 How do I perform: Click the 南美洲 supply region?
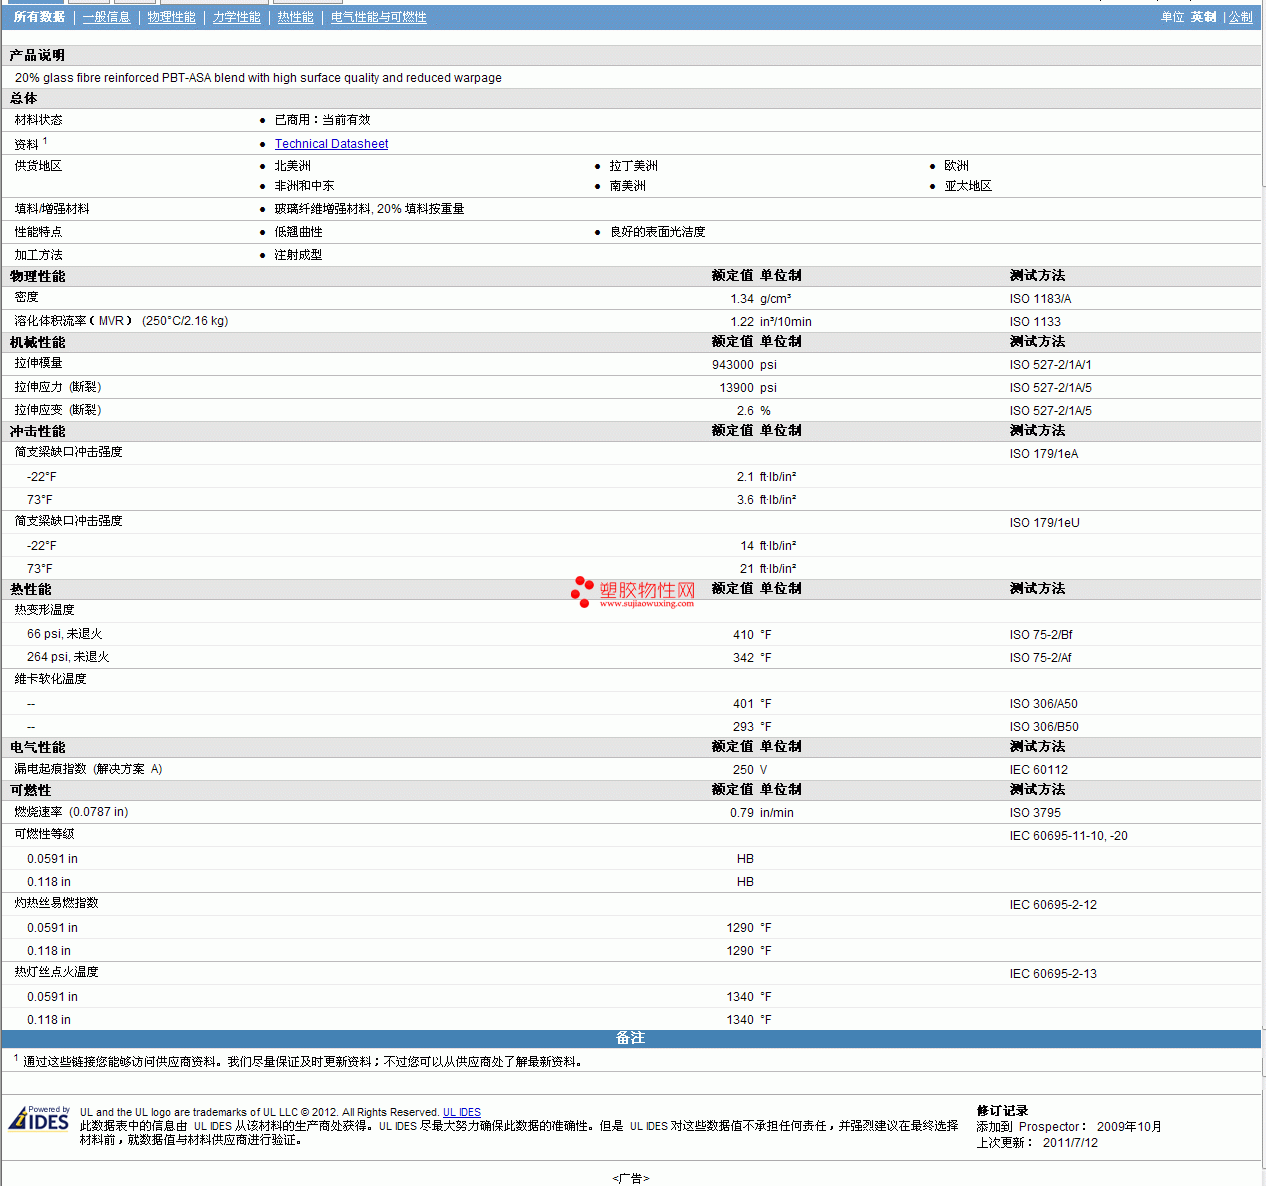point(628,186)
